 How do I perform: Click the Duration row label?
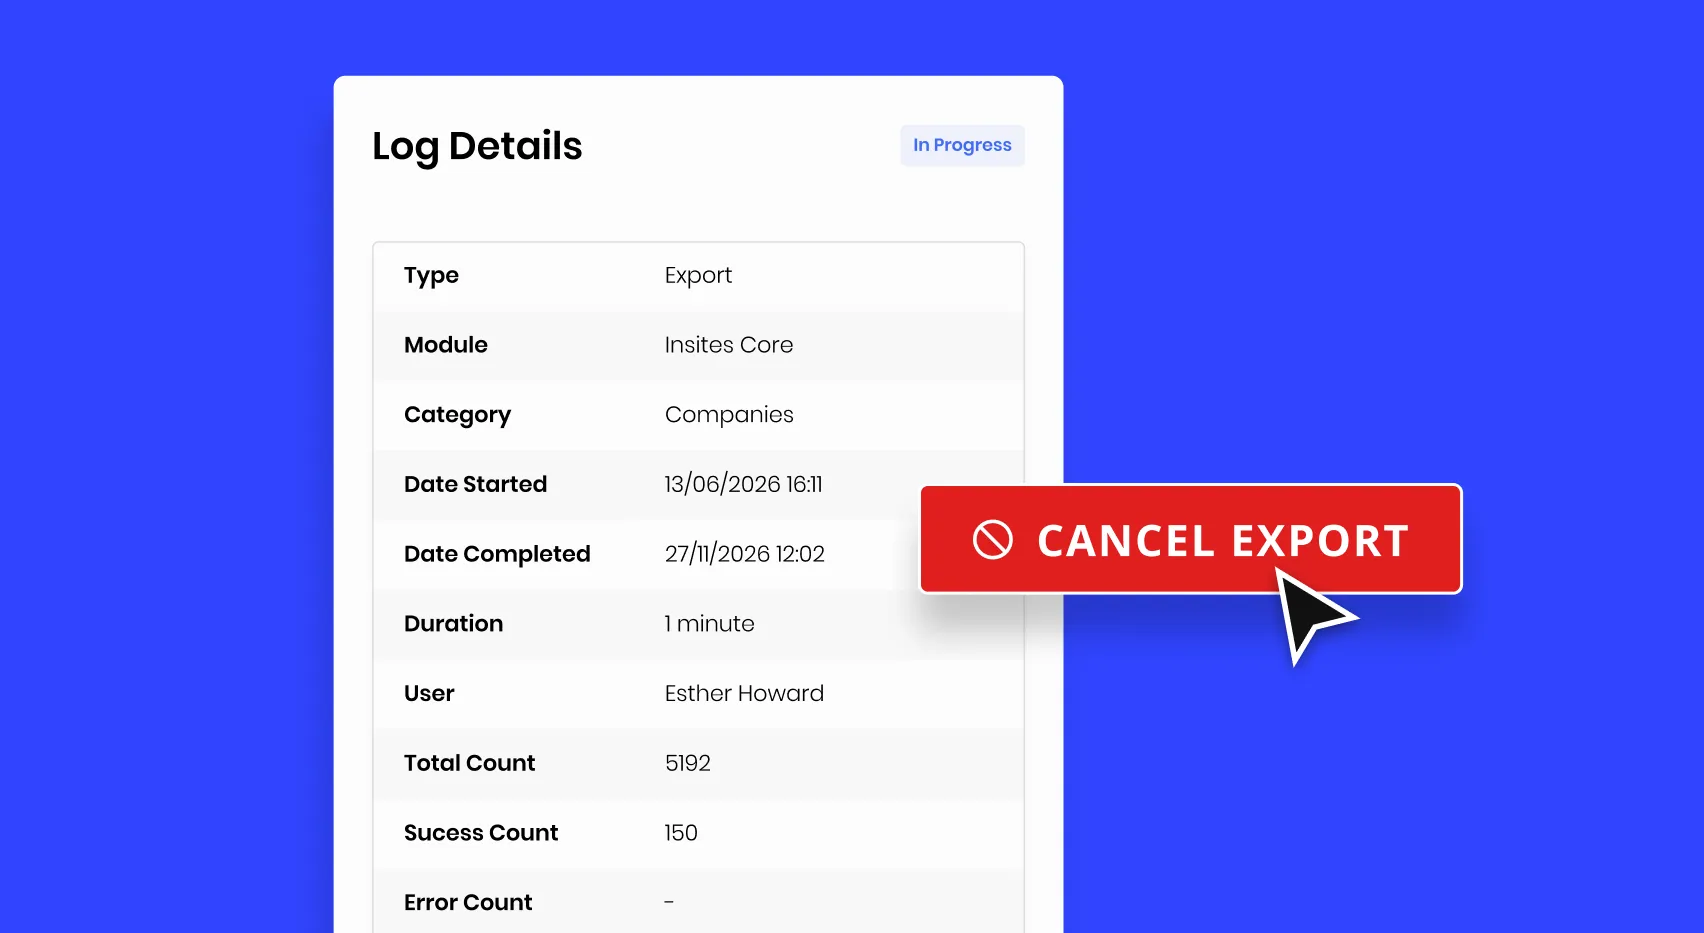pyautogui.click(x=453, y=624)
